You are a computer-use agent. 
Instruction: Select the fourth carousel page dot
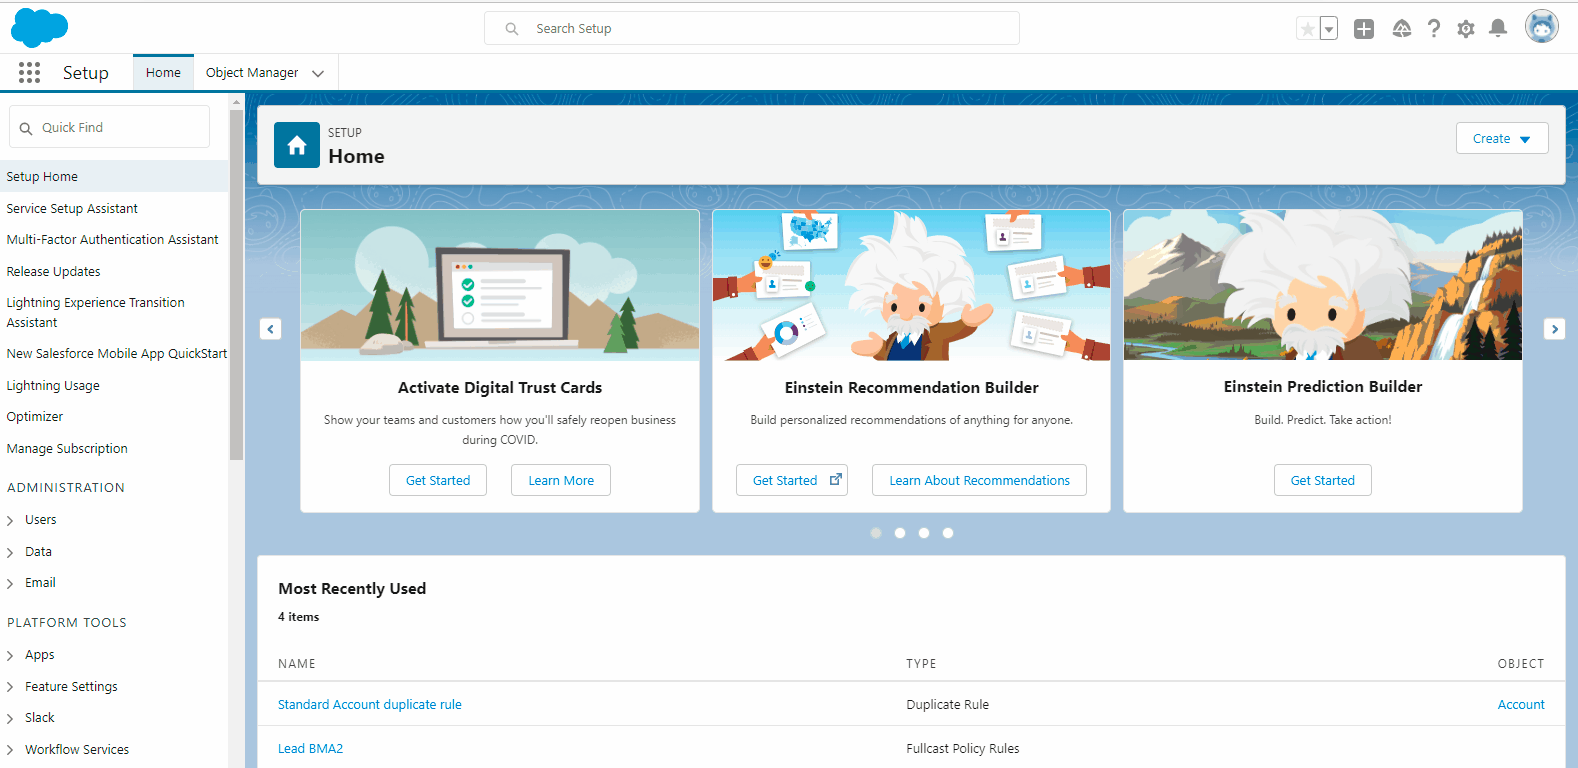(948, 533)
